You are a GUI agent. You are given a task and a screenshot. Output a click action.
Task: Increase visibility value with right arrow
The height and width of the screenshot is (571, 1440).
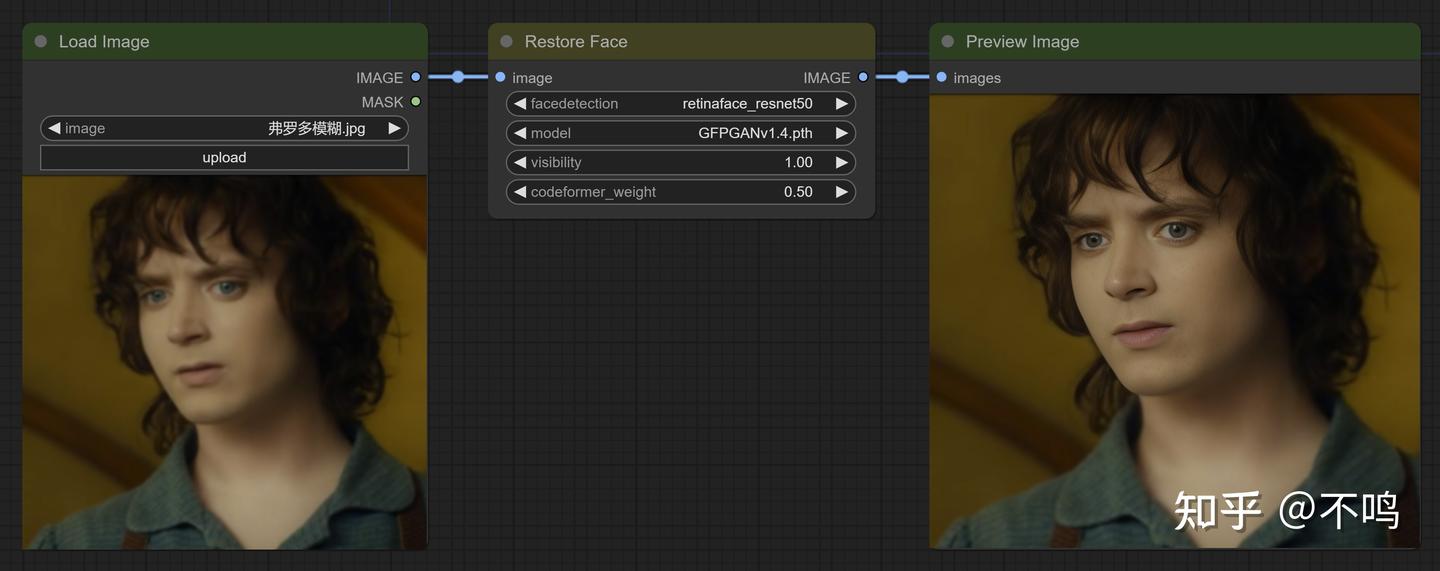(x=842, y=162)
